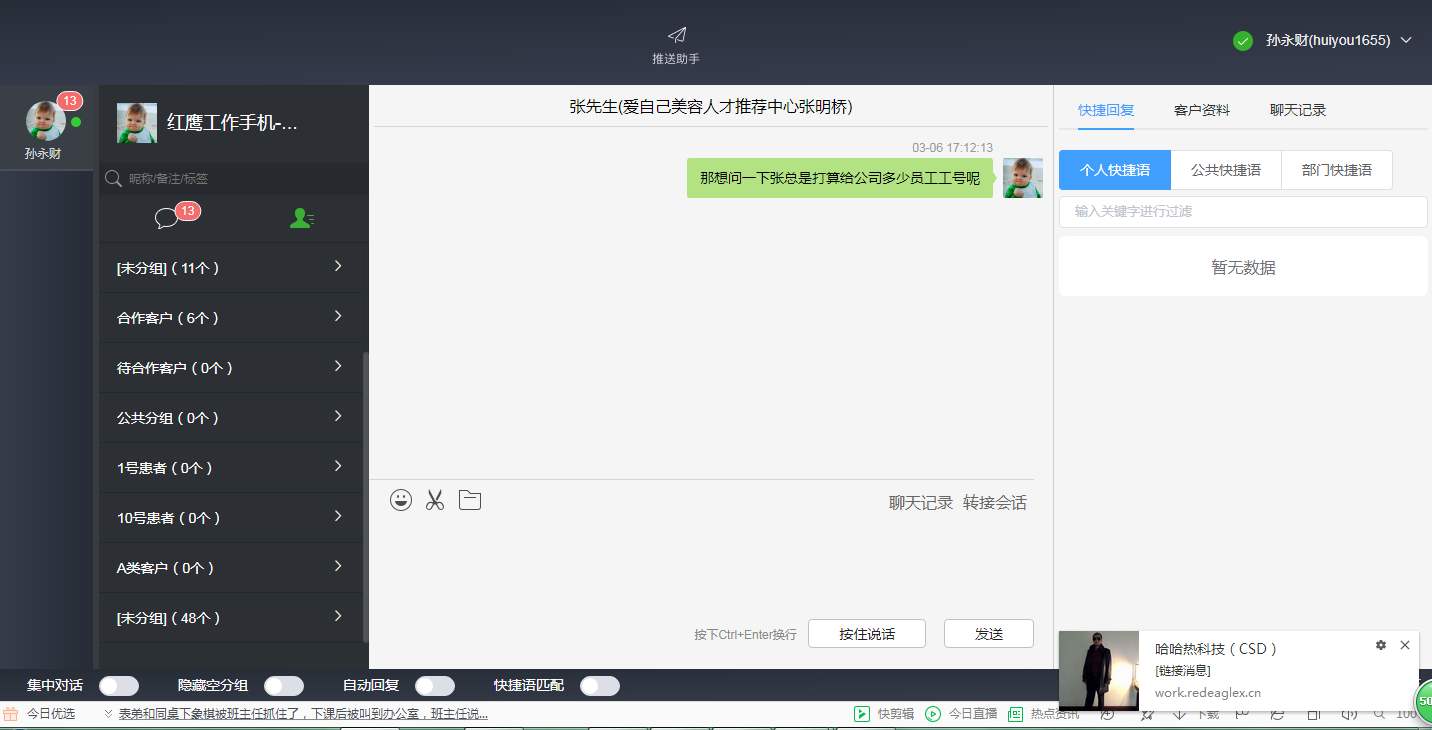Open the 孙永财 account dropdown arrow
The width and height of the screenshot is (1432, 730).
(x=1406, y=40)
